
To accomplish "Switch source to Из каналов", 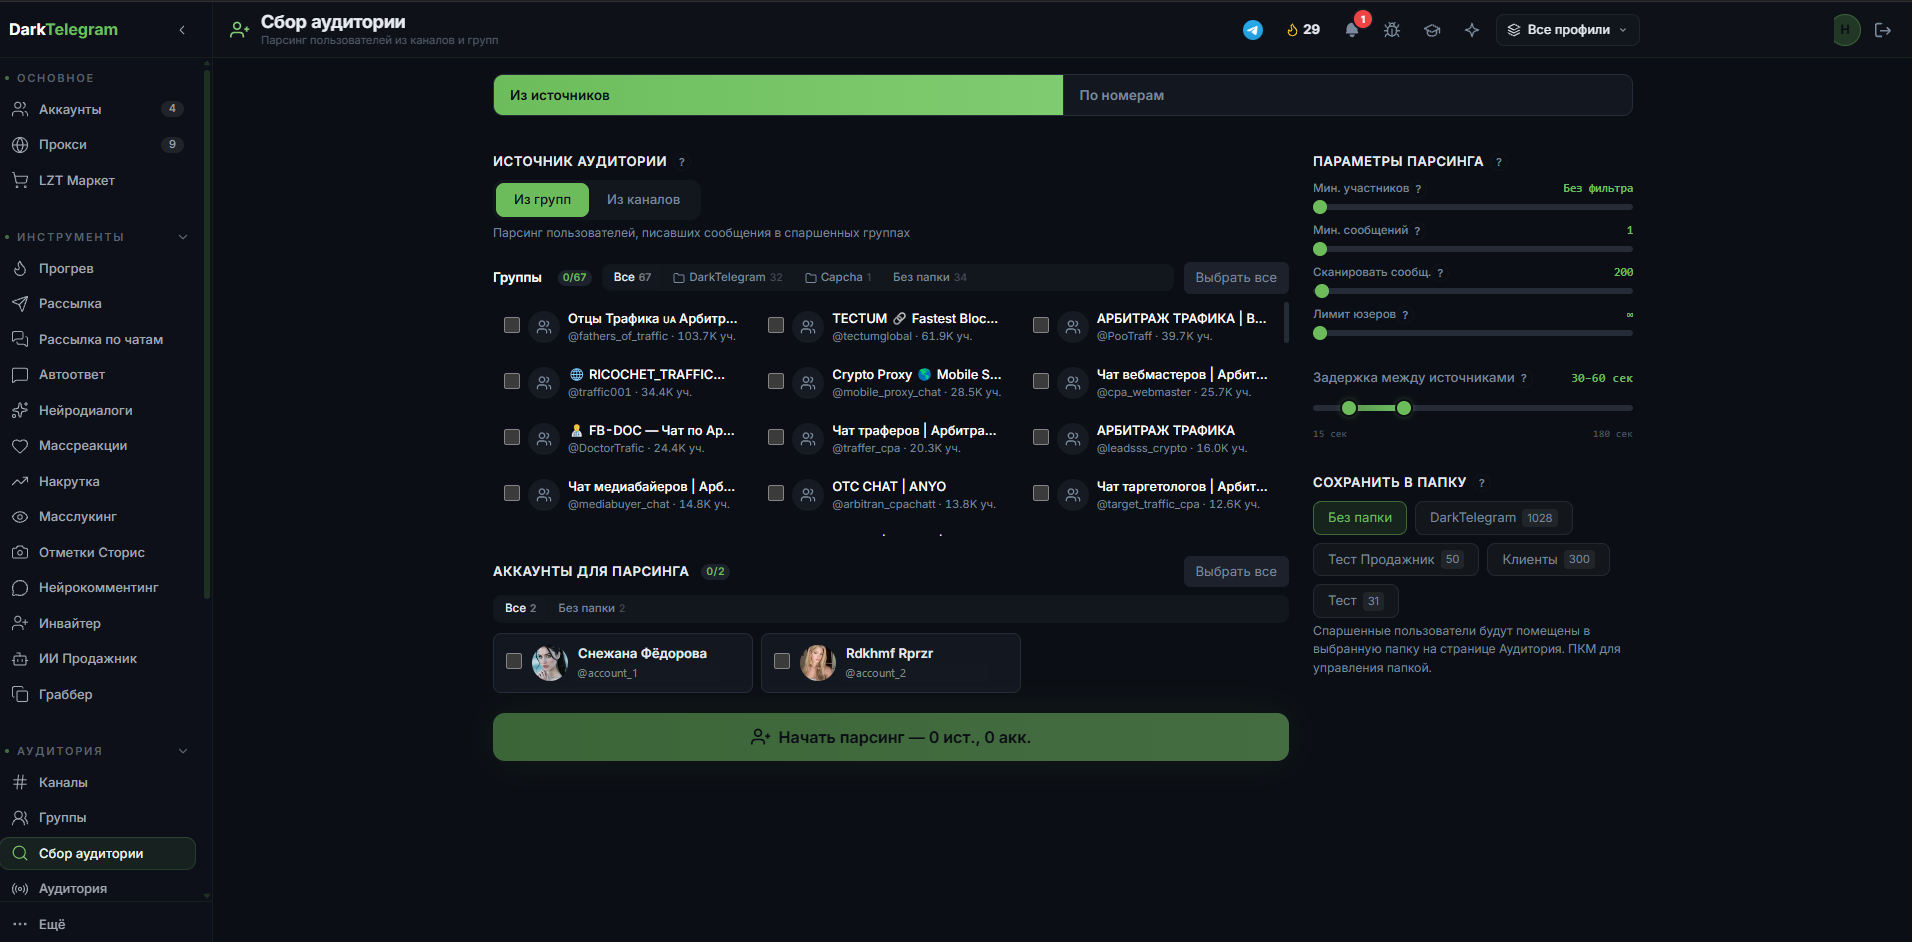I will tap(643, 200).
